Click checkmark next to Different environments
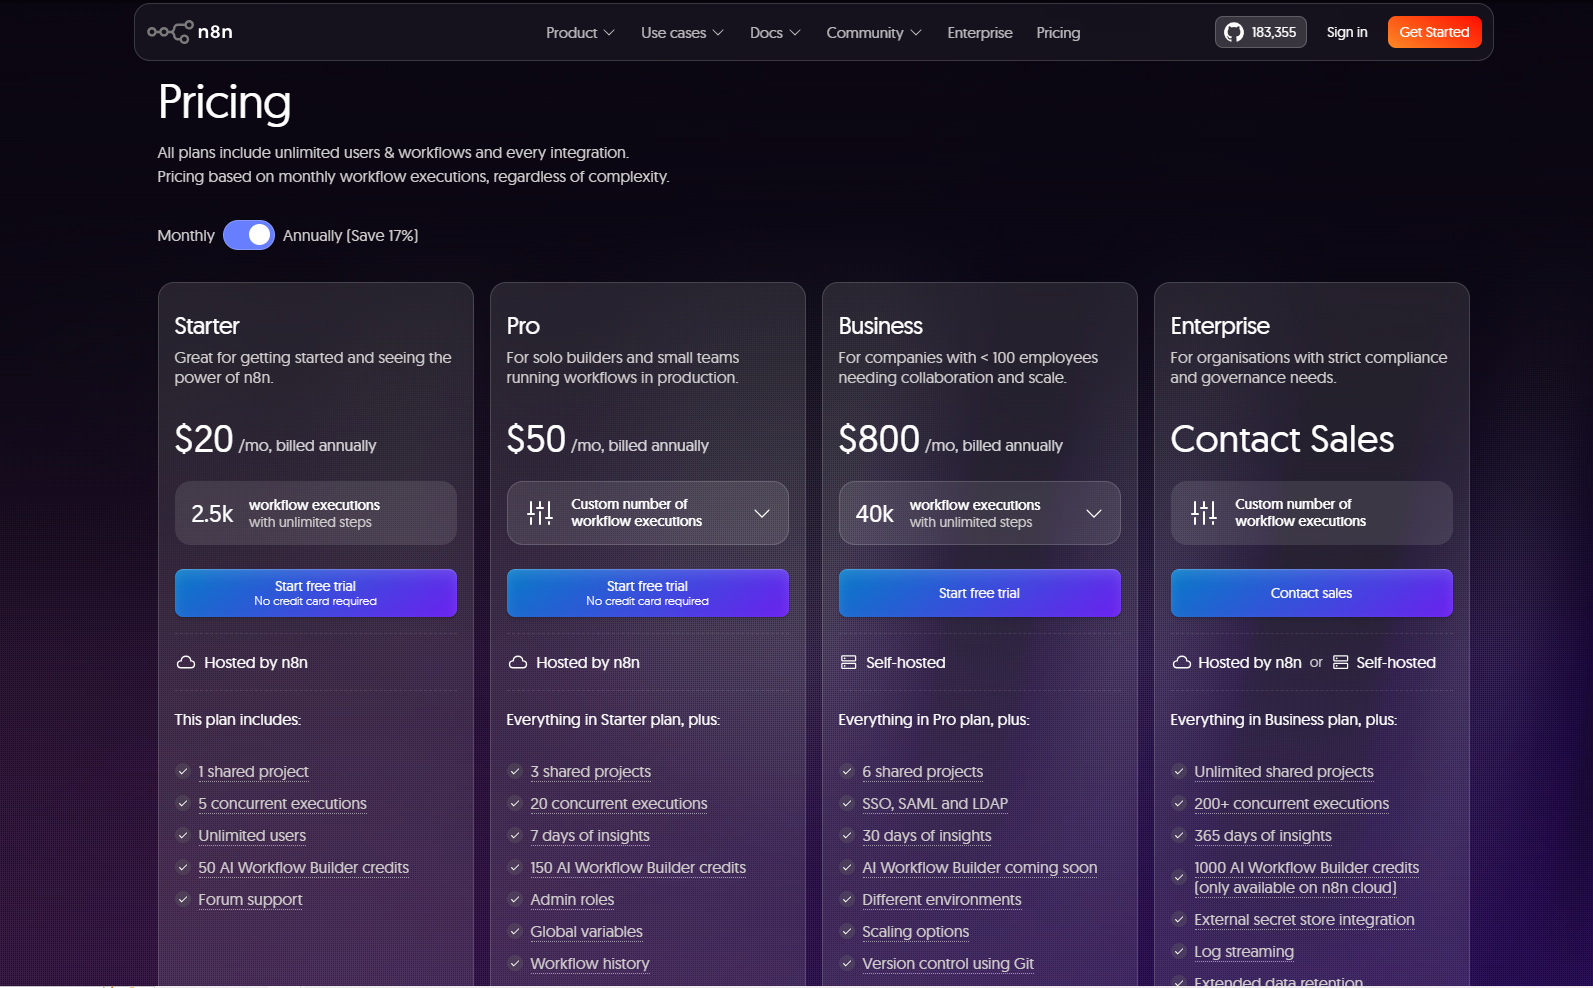 coord(847,899)
